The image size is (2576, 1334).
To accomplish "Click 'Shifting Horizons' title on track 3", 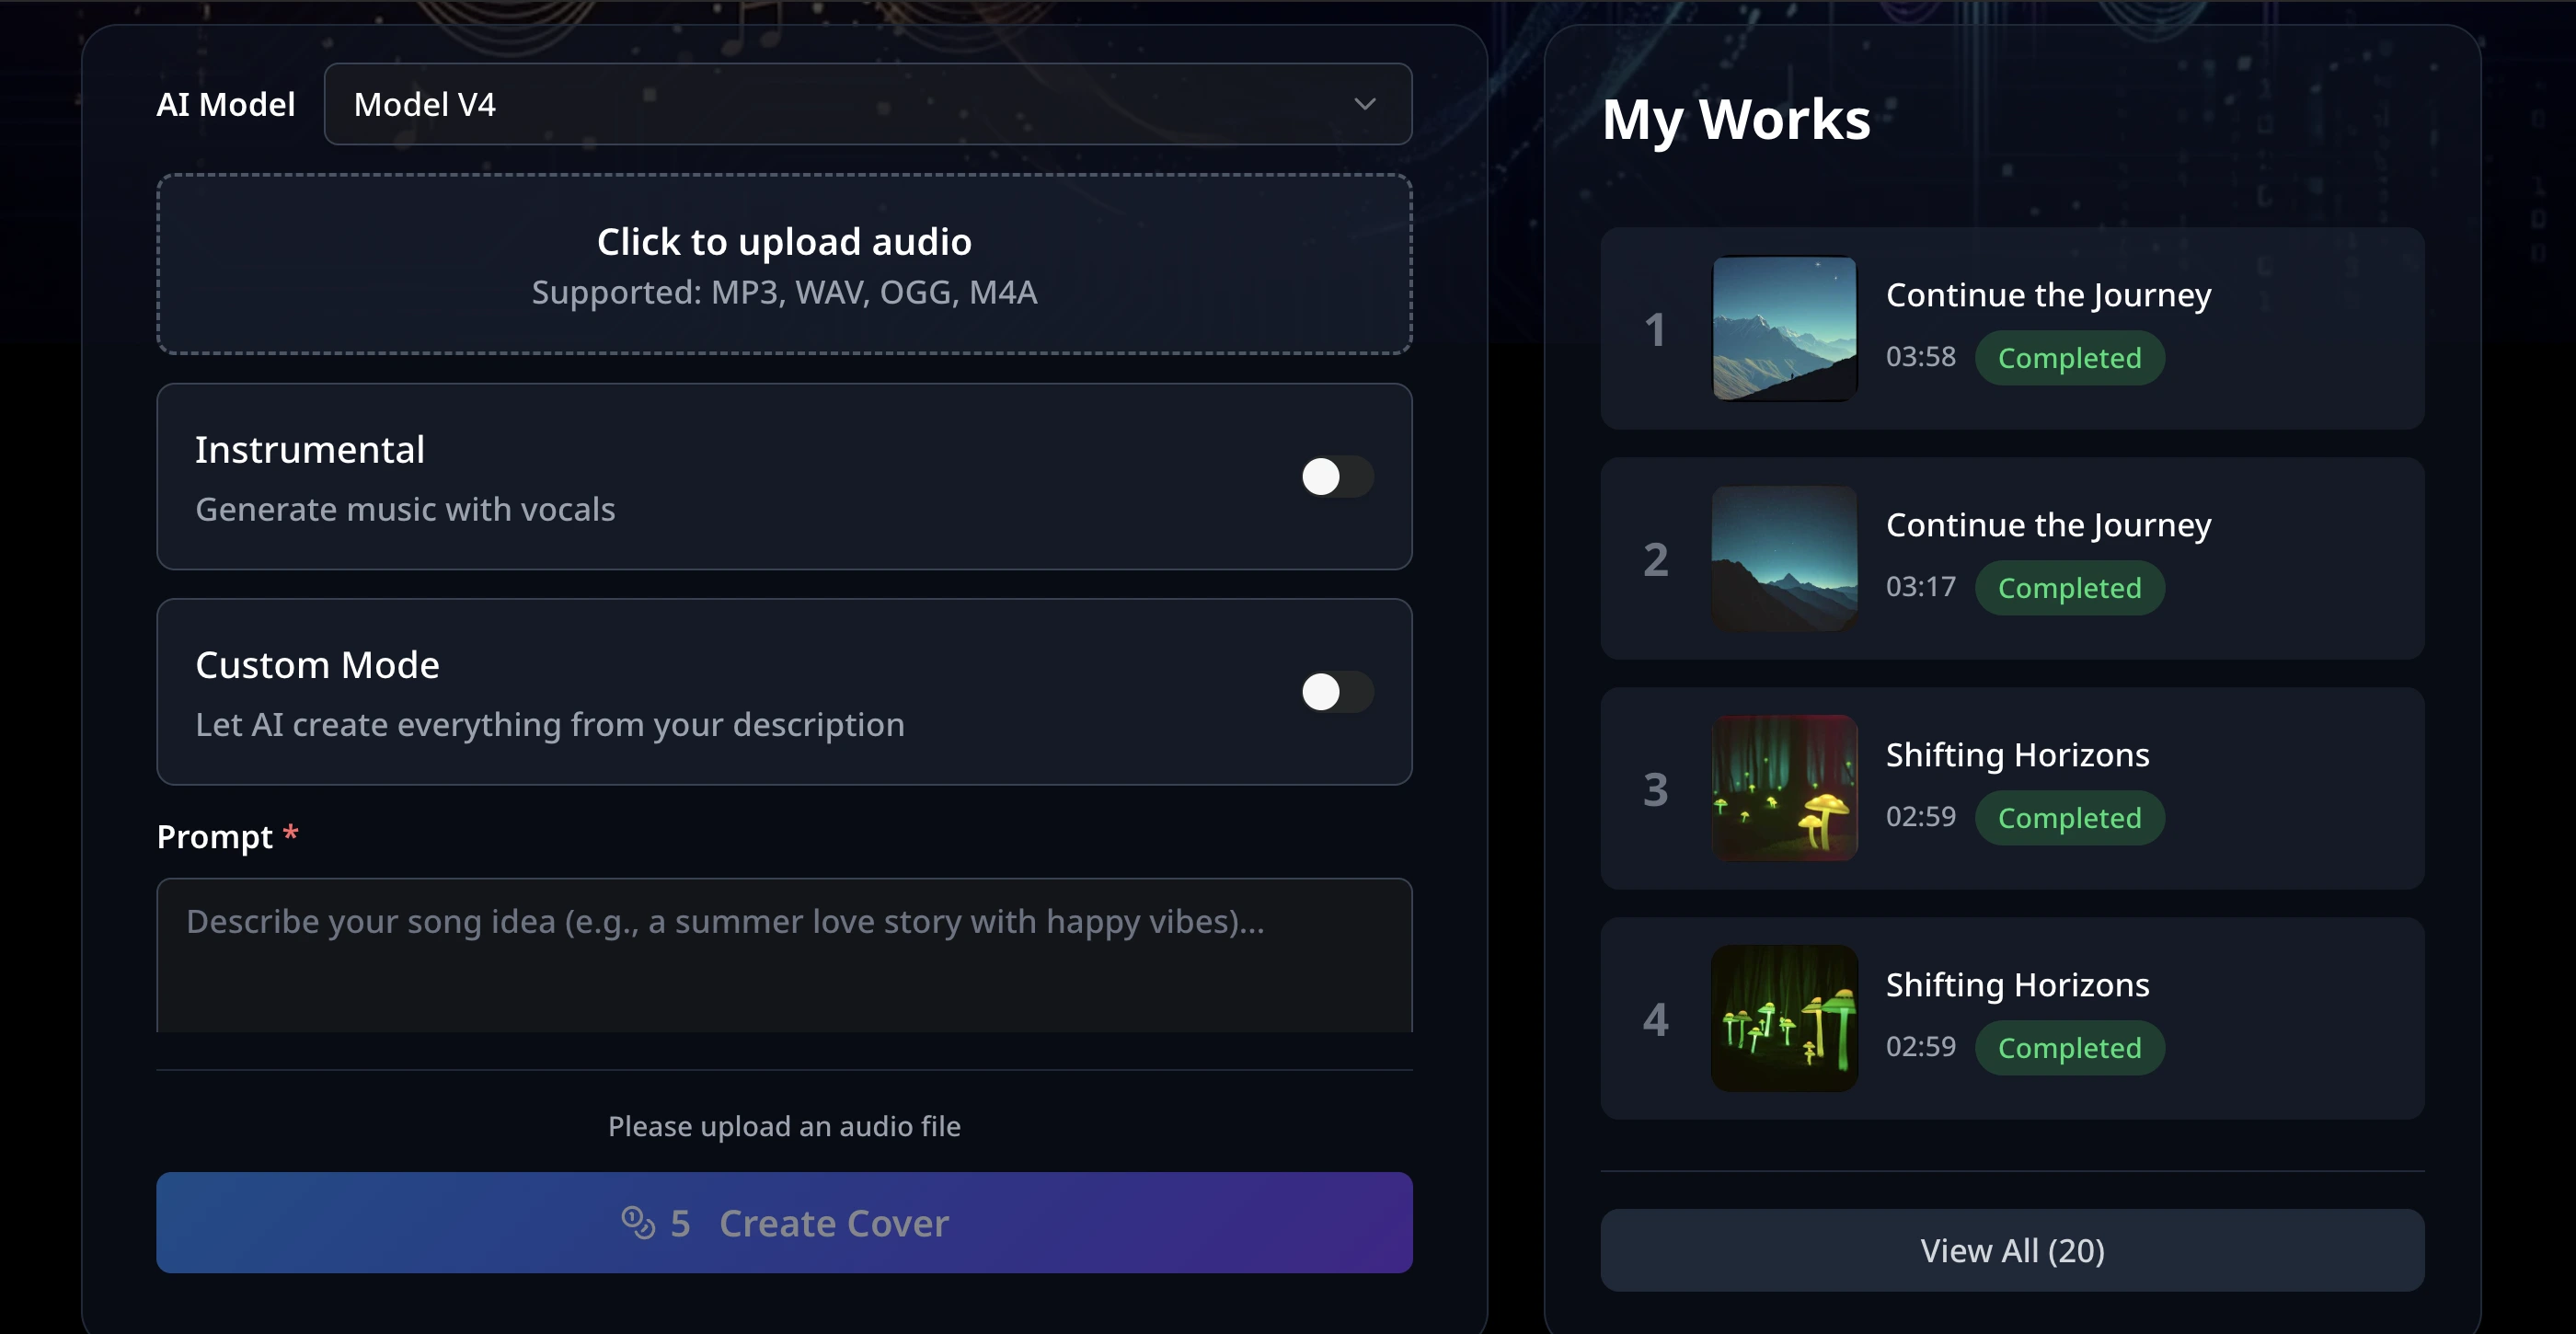I will coord(2018,755).
